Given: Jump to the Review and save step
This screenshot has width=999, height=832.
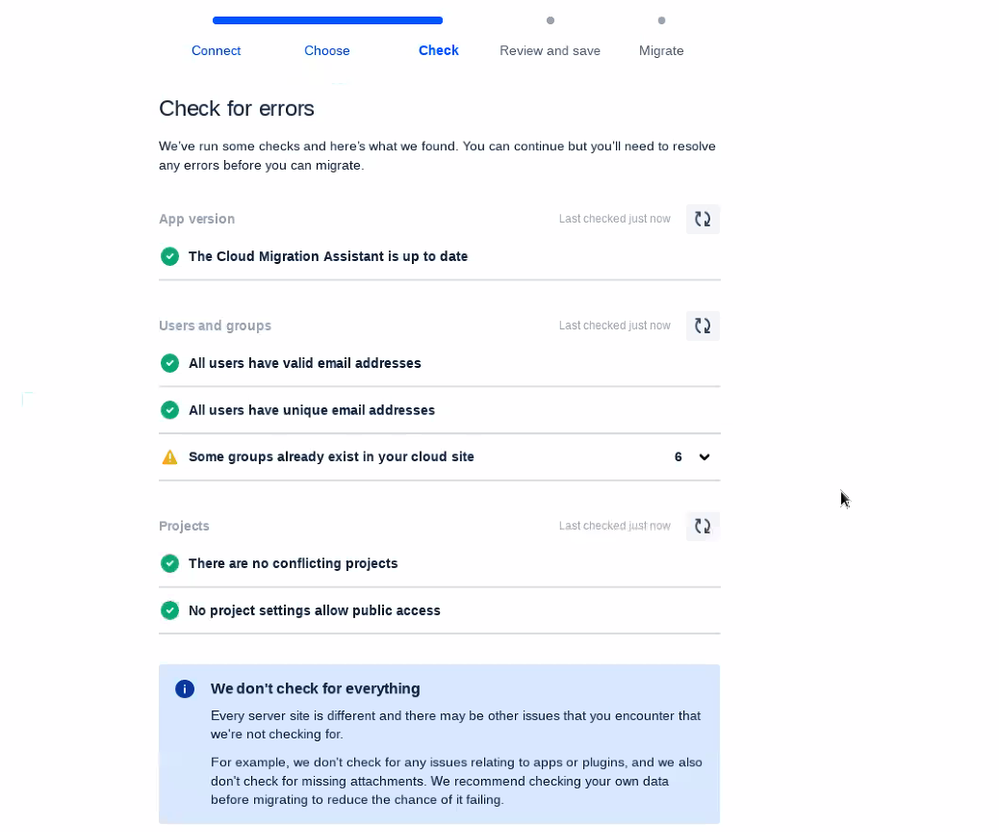Looking at the screenshot, I should click(550, 50).
